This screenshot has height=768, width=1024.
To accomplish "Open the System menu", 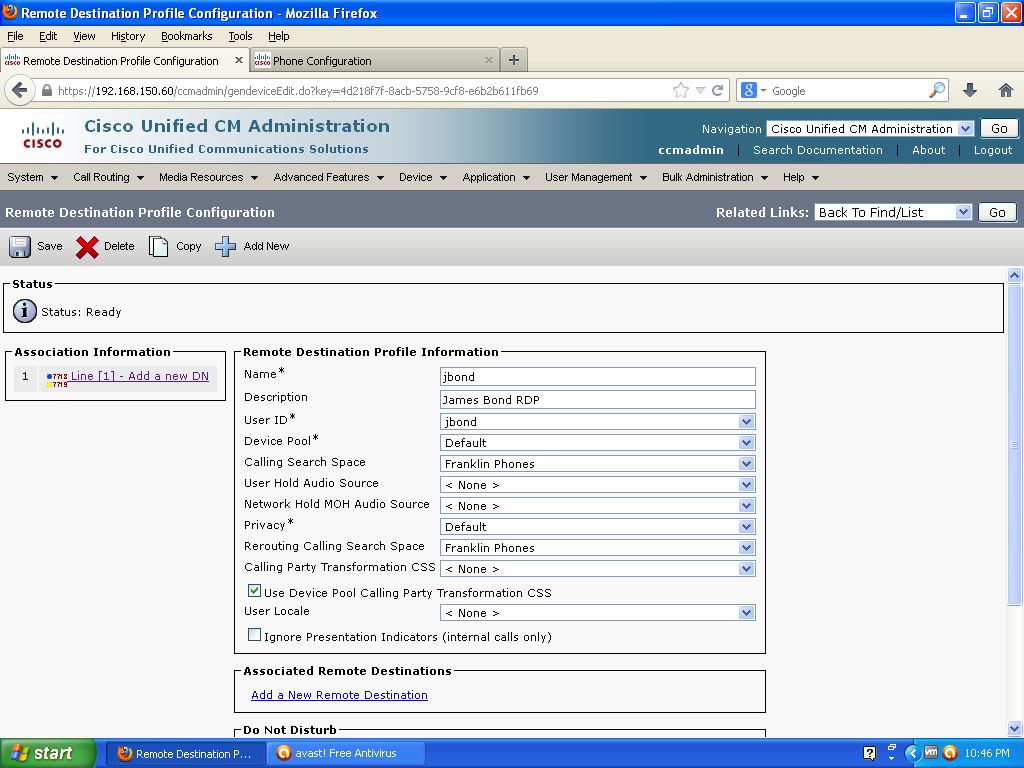I will (x=33, y=177).
